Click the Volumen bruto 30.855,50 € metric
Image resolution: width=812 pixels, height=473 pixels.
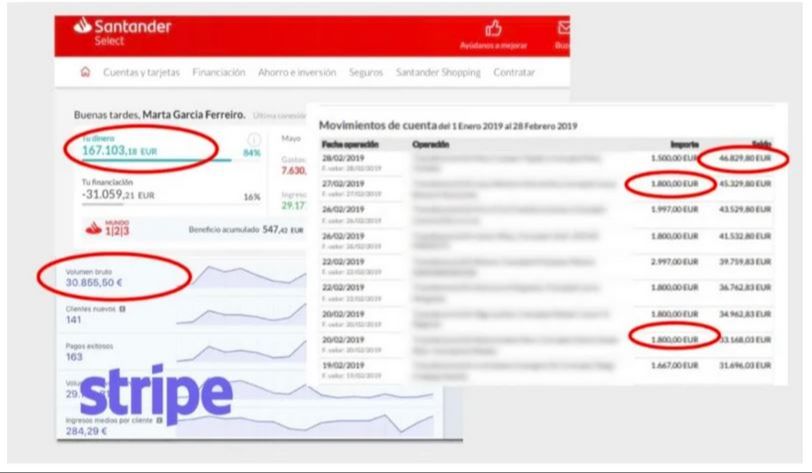(x=94, y=278)
